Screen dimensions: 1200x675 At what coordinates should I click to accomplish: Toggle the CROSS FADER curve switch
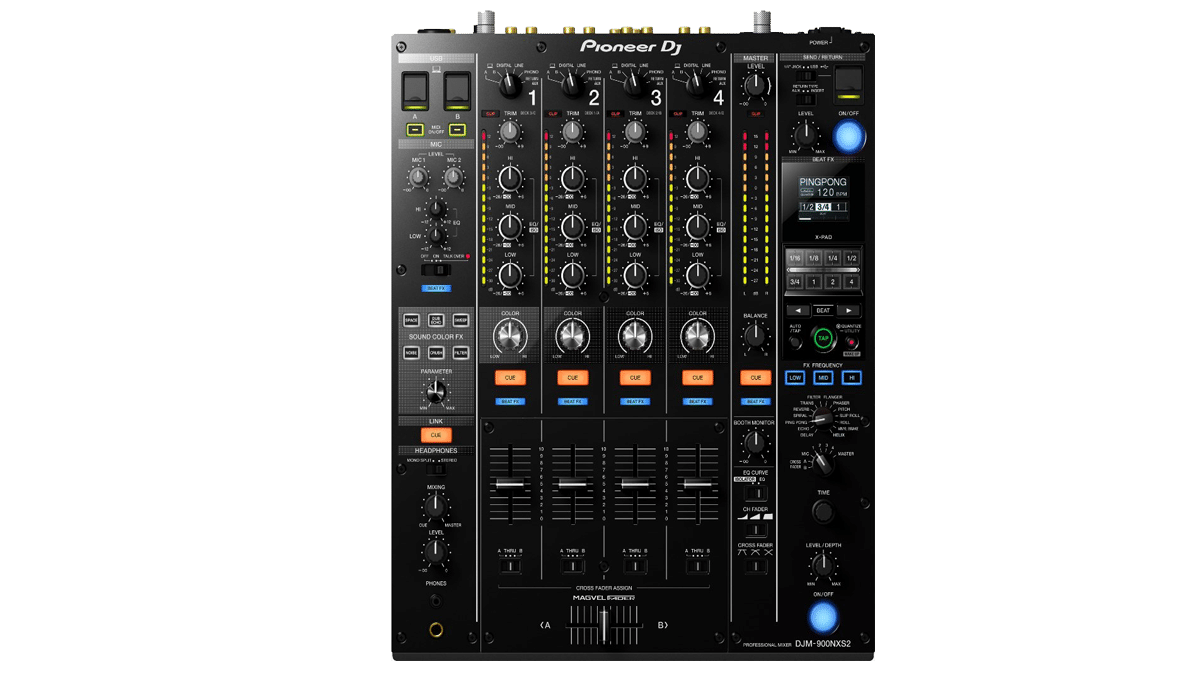pyautogui.click(x=756, y=566)
